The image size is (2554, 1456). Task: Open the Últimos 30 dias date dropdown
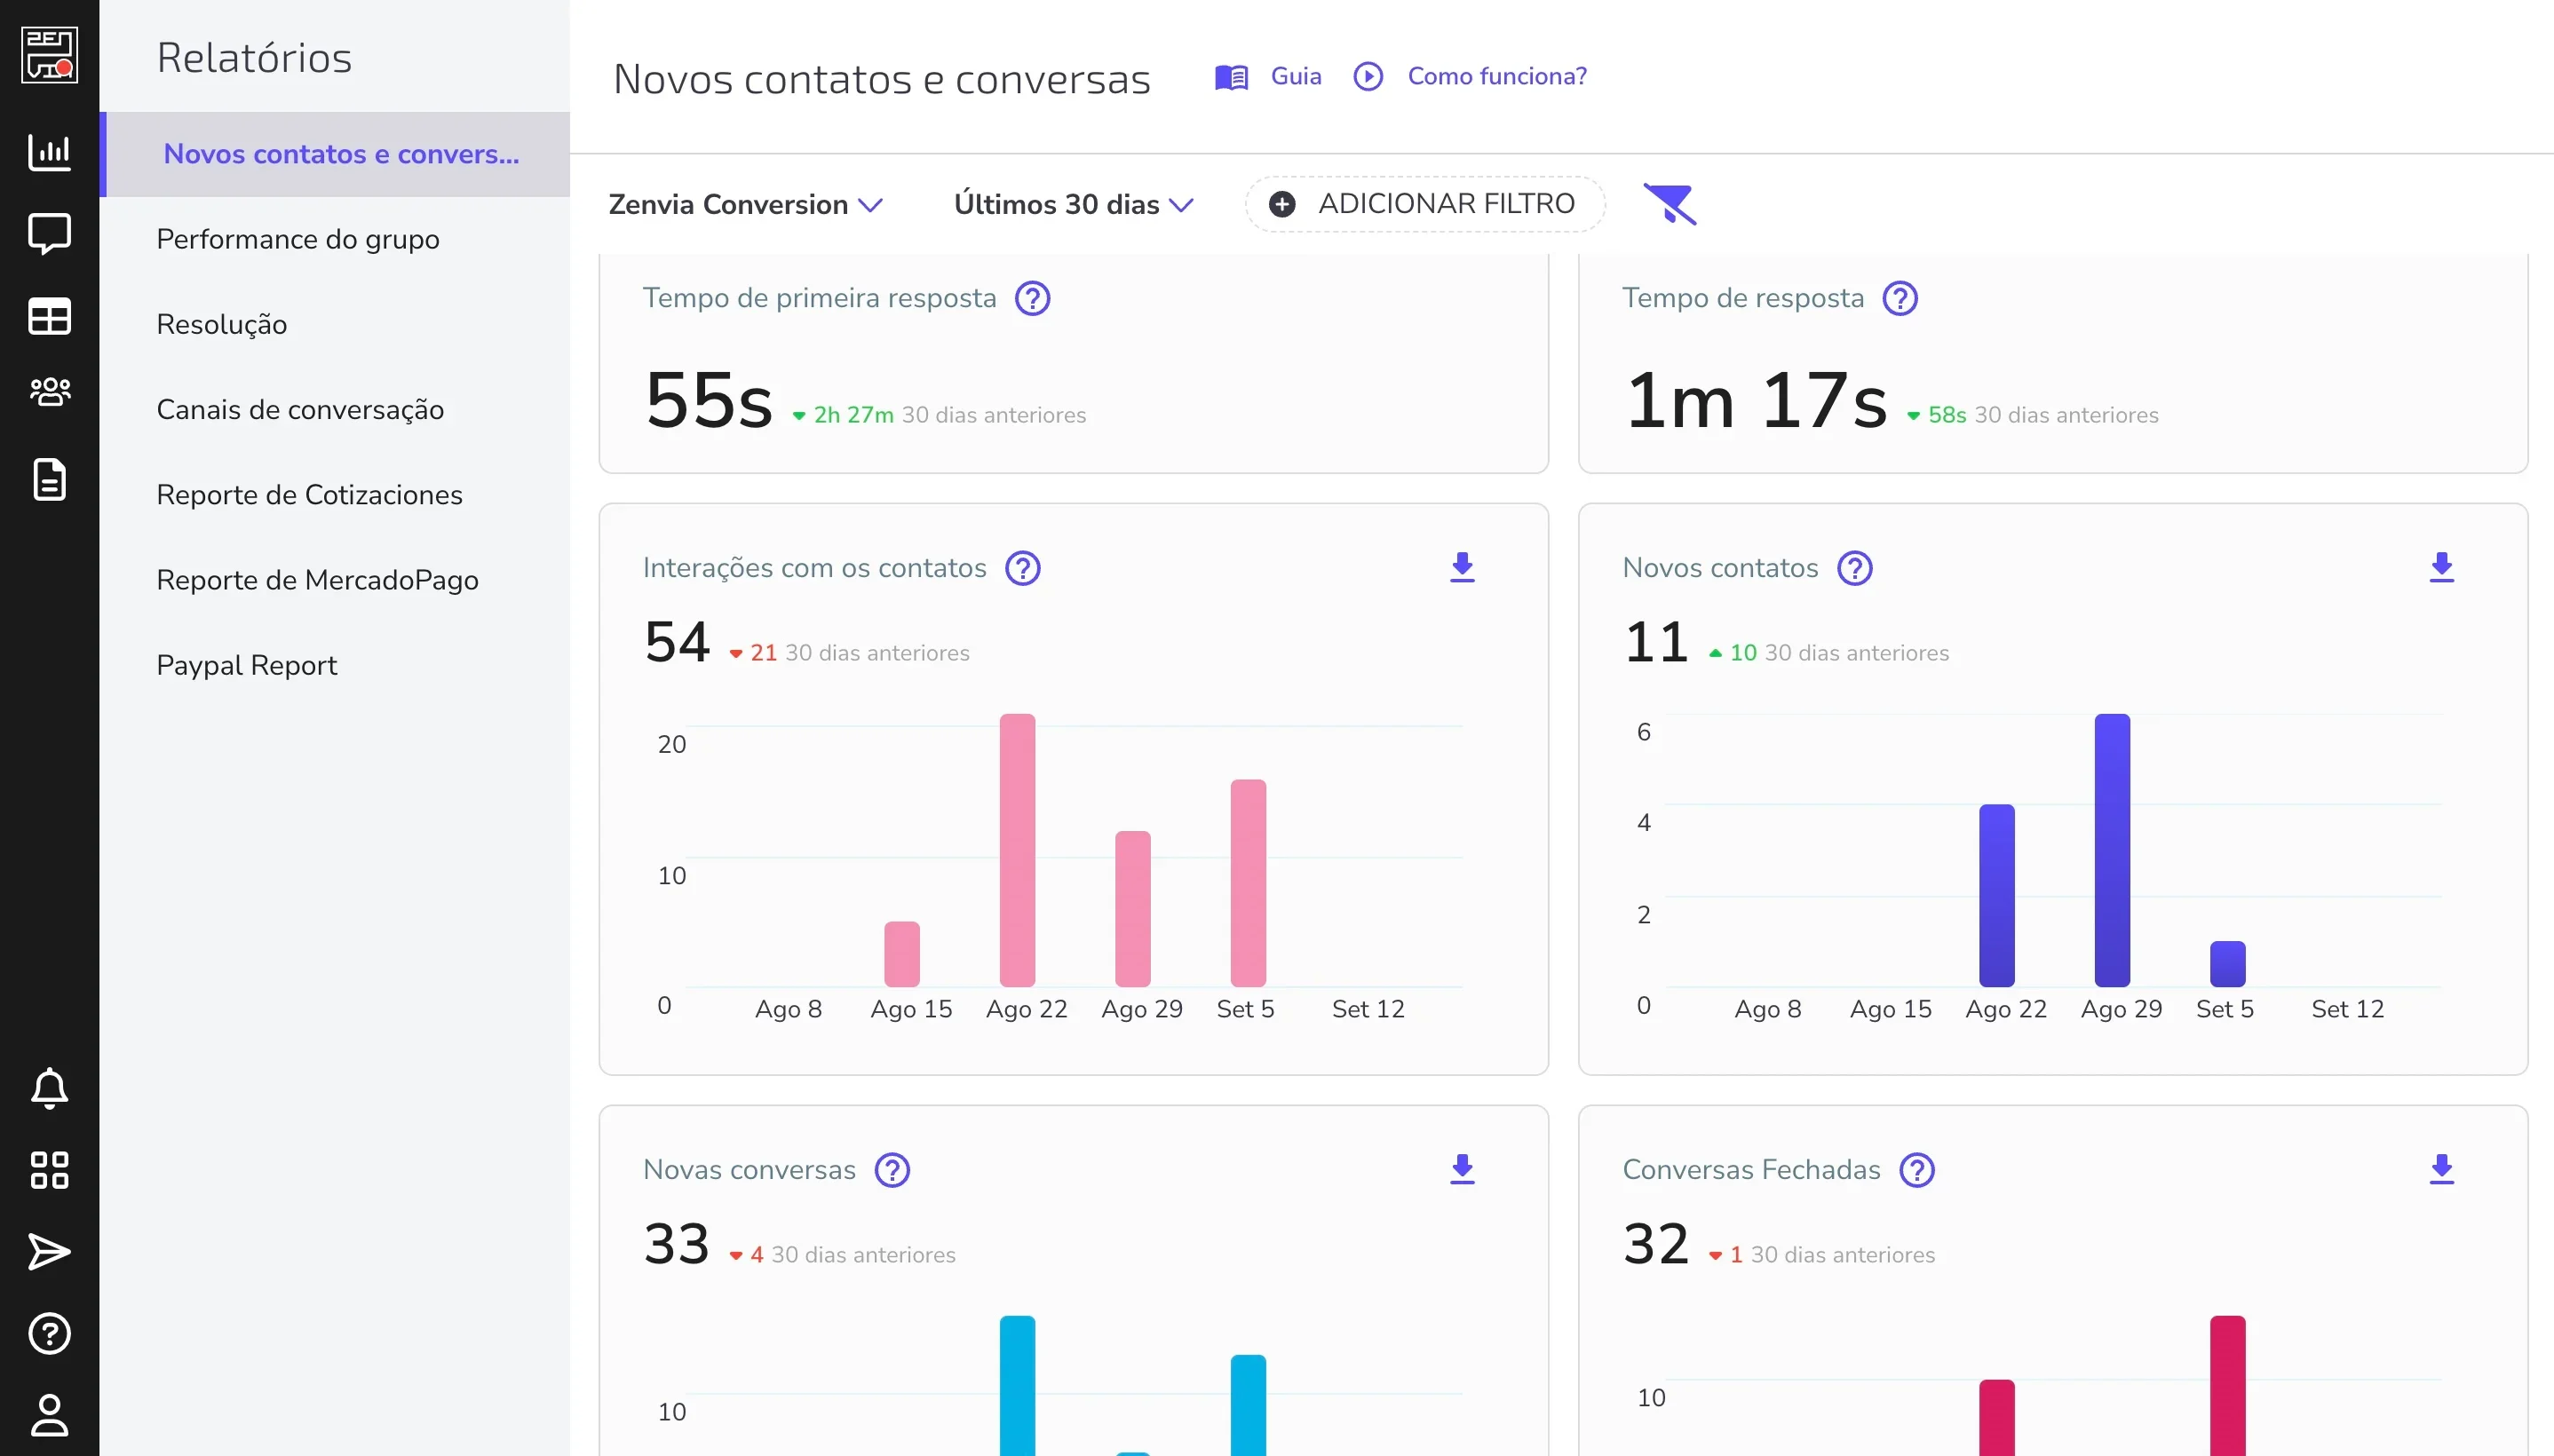coord(1073,204)
